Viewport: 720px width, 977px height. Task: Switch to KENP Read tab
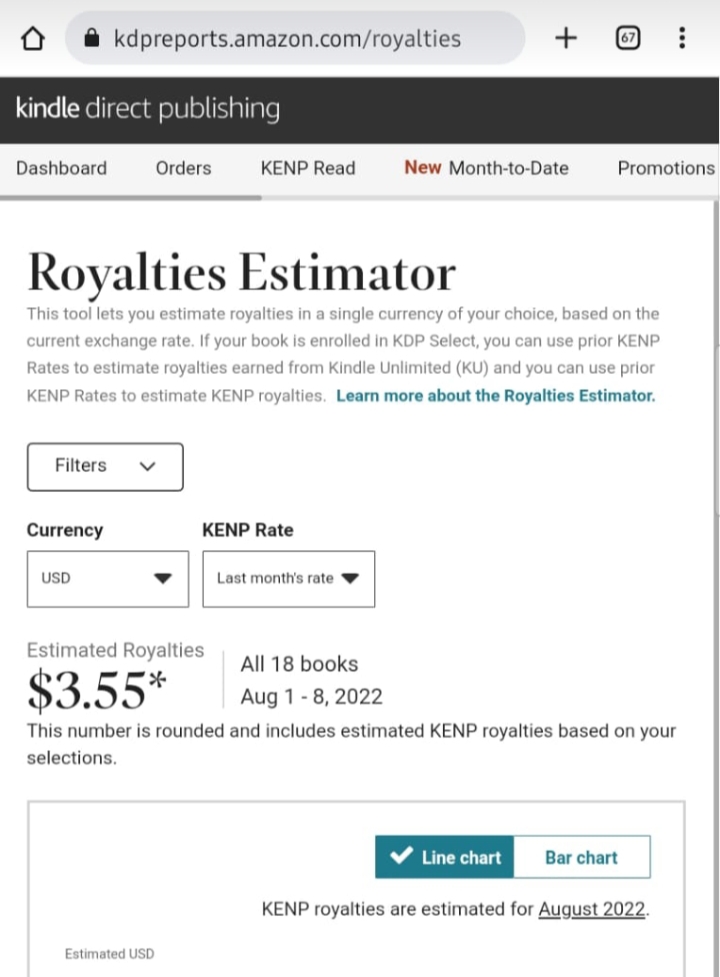[x=308, y=168]
